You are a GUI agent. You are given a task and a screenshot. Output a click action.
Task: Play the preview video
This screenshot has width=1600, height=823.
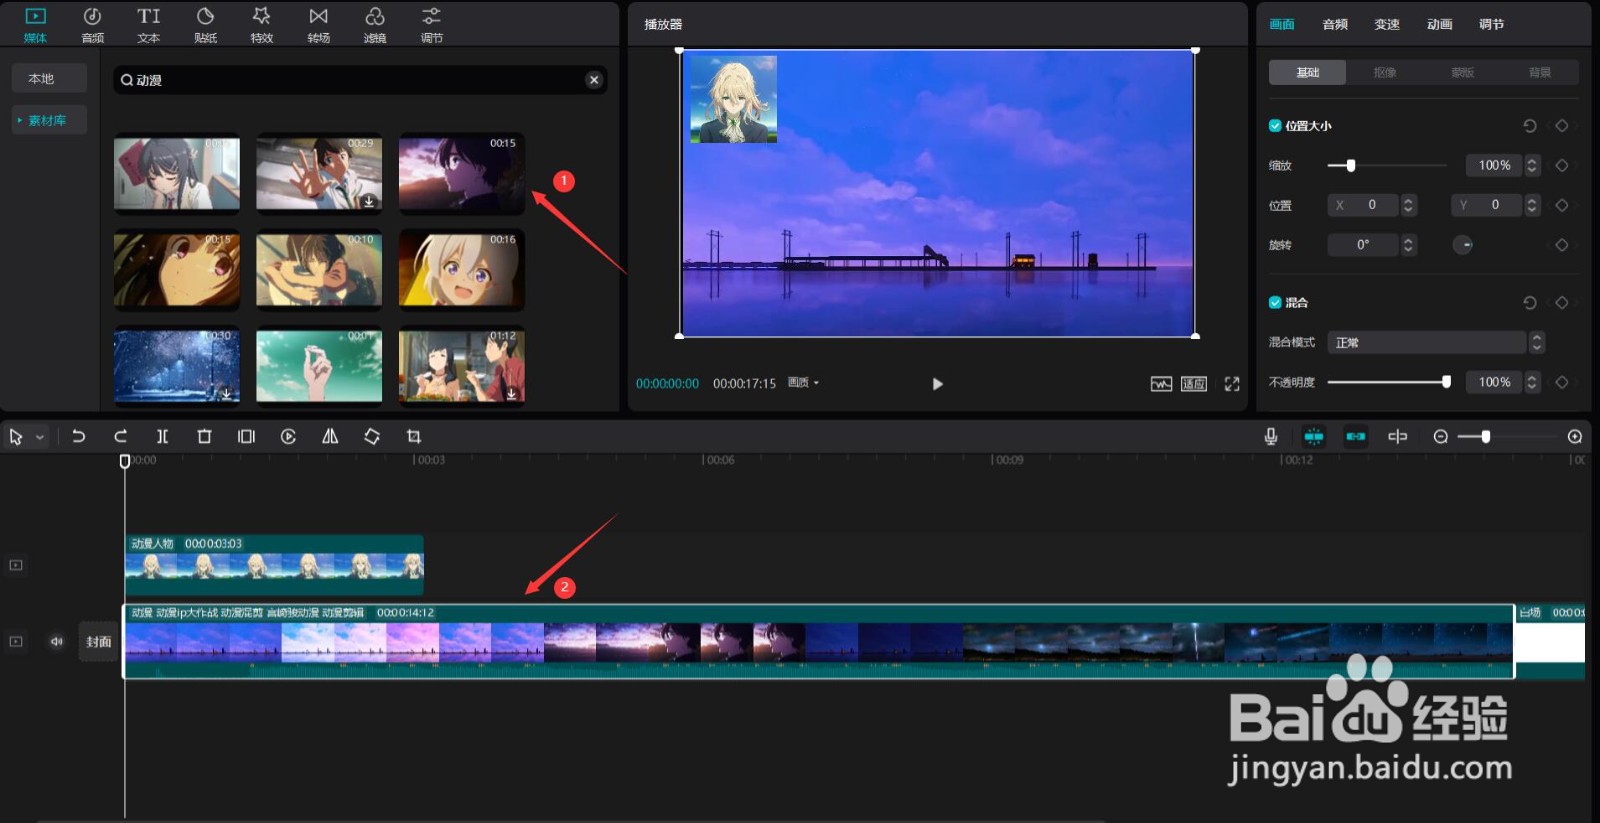coord(937,384)
